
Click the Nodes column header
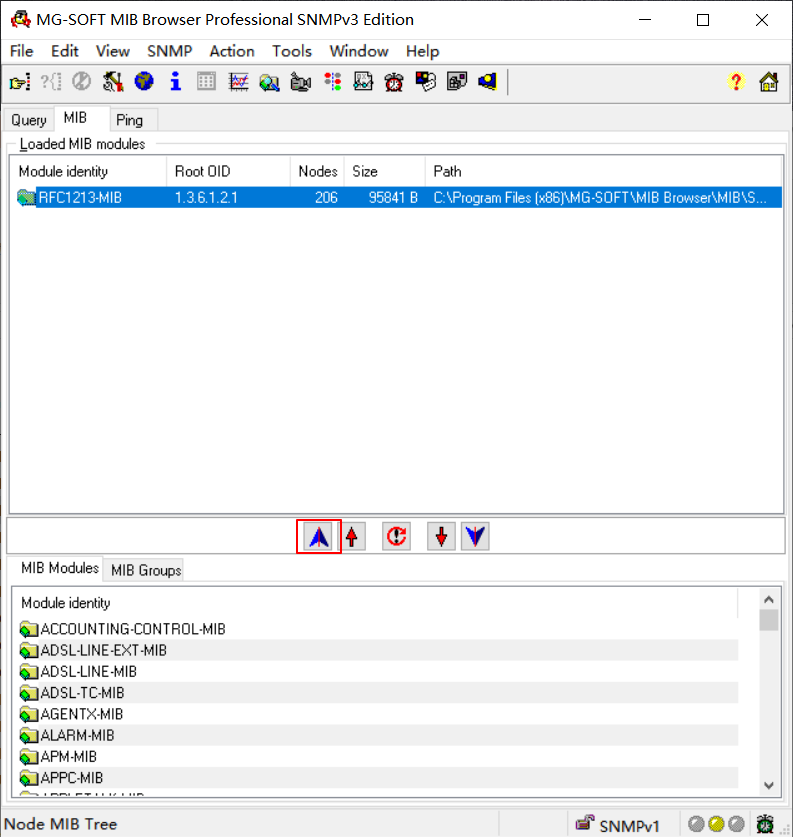point(318,171)
